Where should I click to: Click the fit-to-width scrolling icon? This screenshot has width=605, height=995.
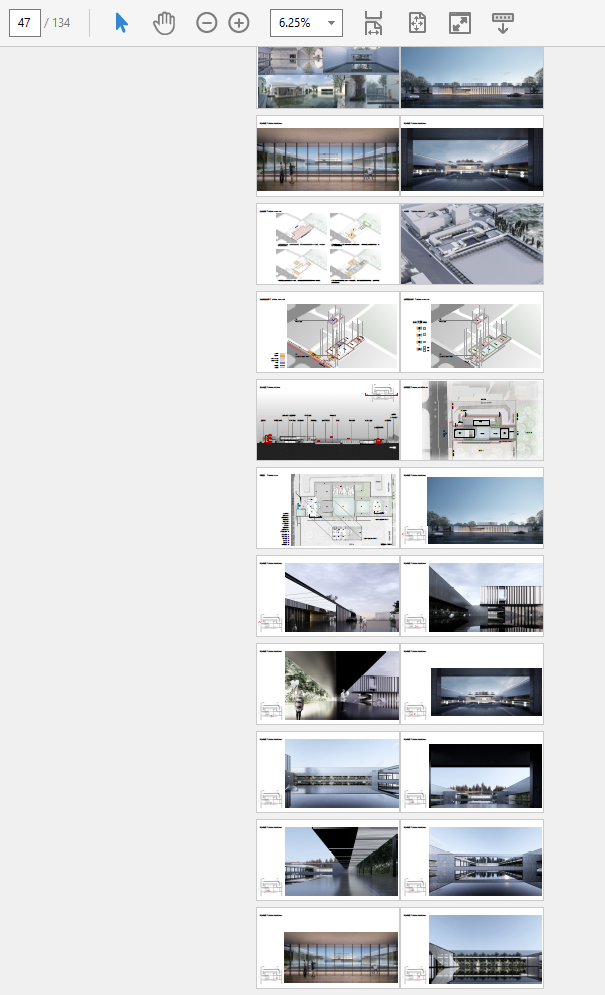(x=373, y=23)
